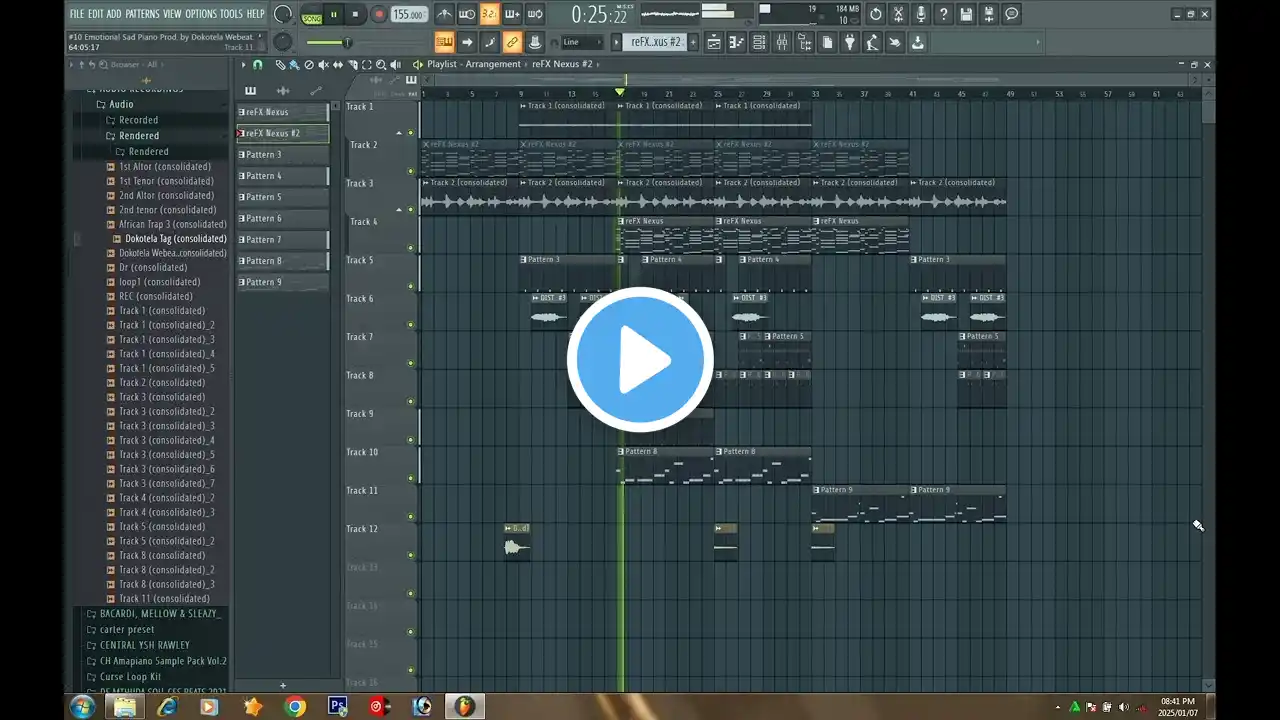Click the red record button
Viewport: 1280px width, 720px height.
[x=378, y=14]
